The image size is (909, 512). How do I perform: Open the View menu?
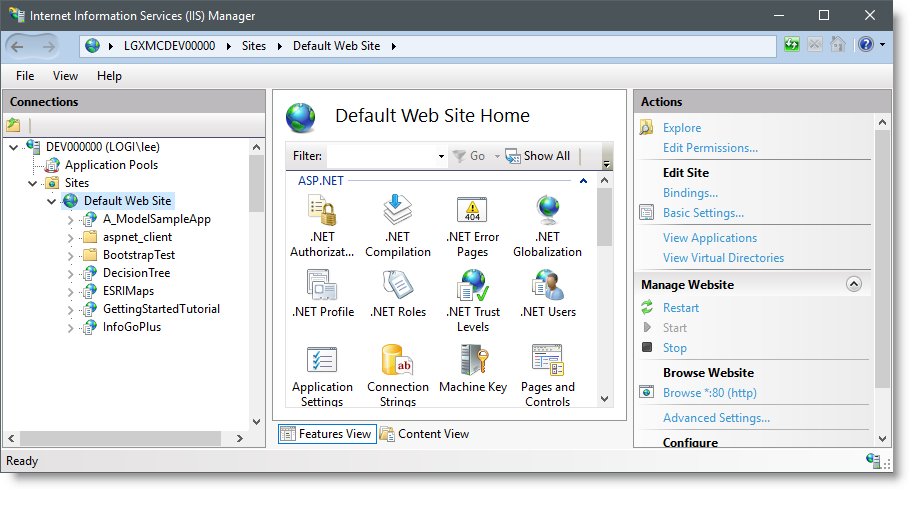[65, 76]
